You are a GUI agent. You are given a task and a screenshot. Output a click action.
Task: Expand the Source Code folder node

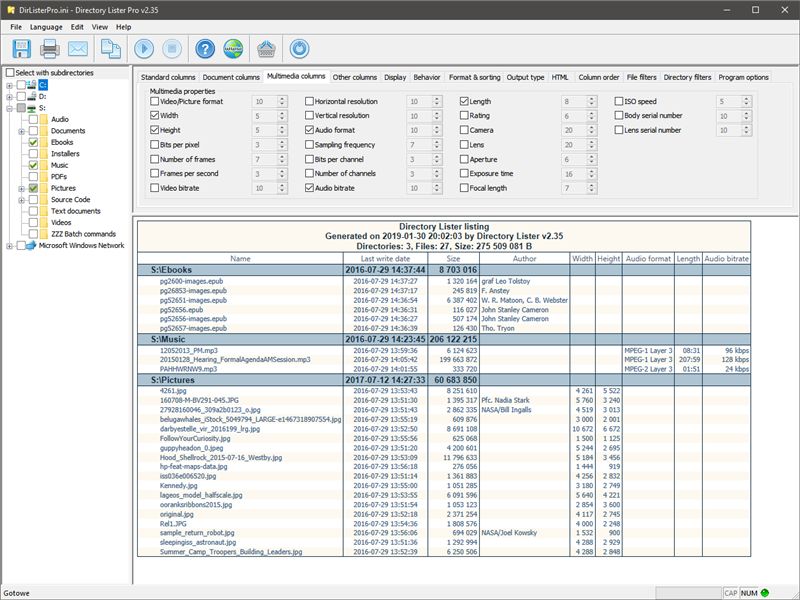(21, 200)
